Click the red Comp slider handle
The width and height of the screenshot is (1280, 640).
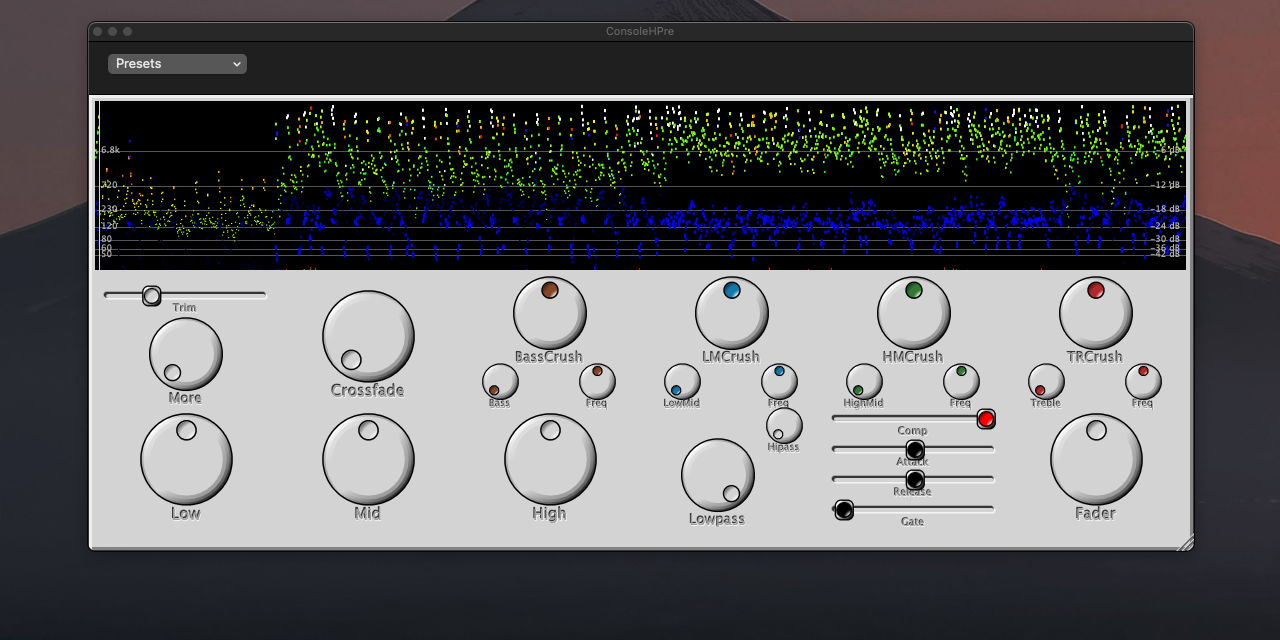point(986,419)
